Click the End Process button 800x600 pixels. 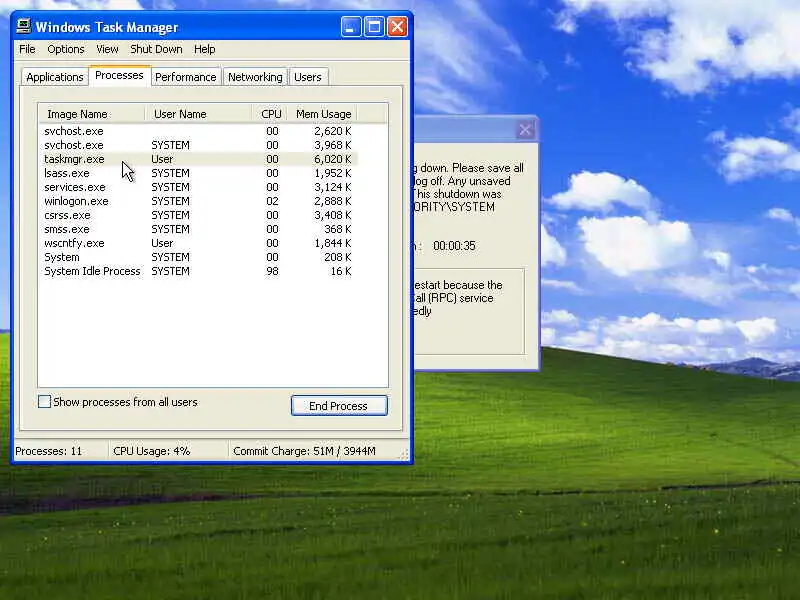[339, 406]
